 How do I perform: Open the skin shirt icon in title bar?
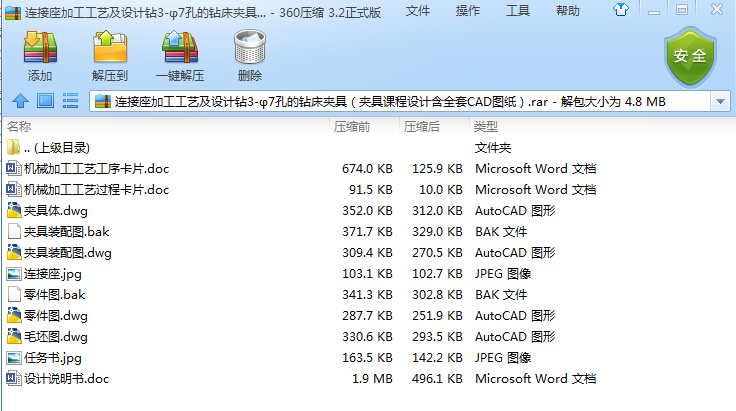(x=621, y=9)
